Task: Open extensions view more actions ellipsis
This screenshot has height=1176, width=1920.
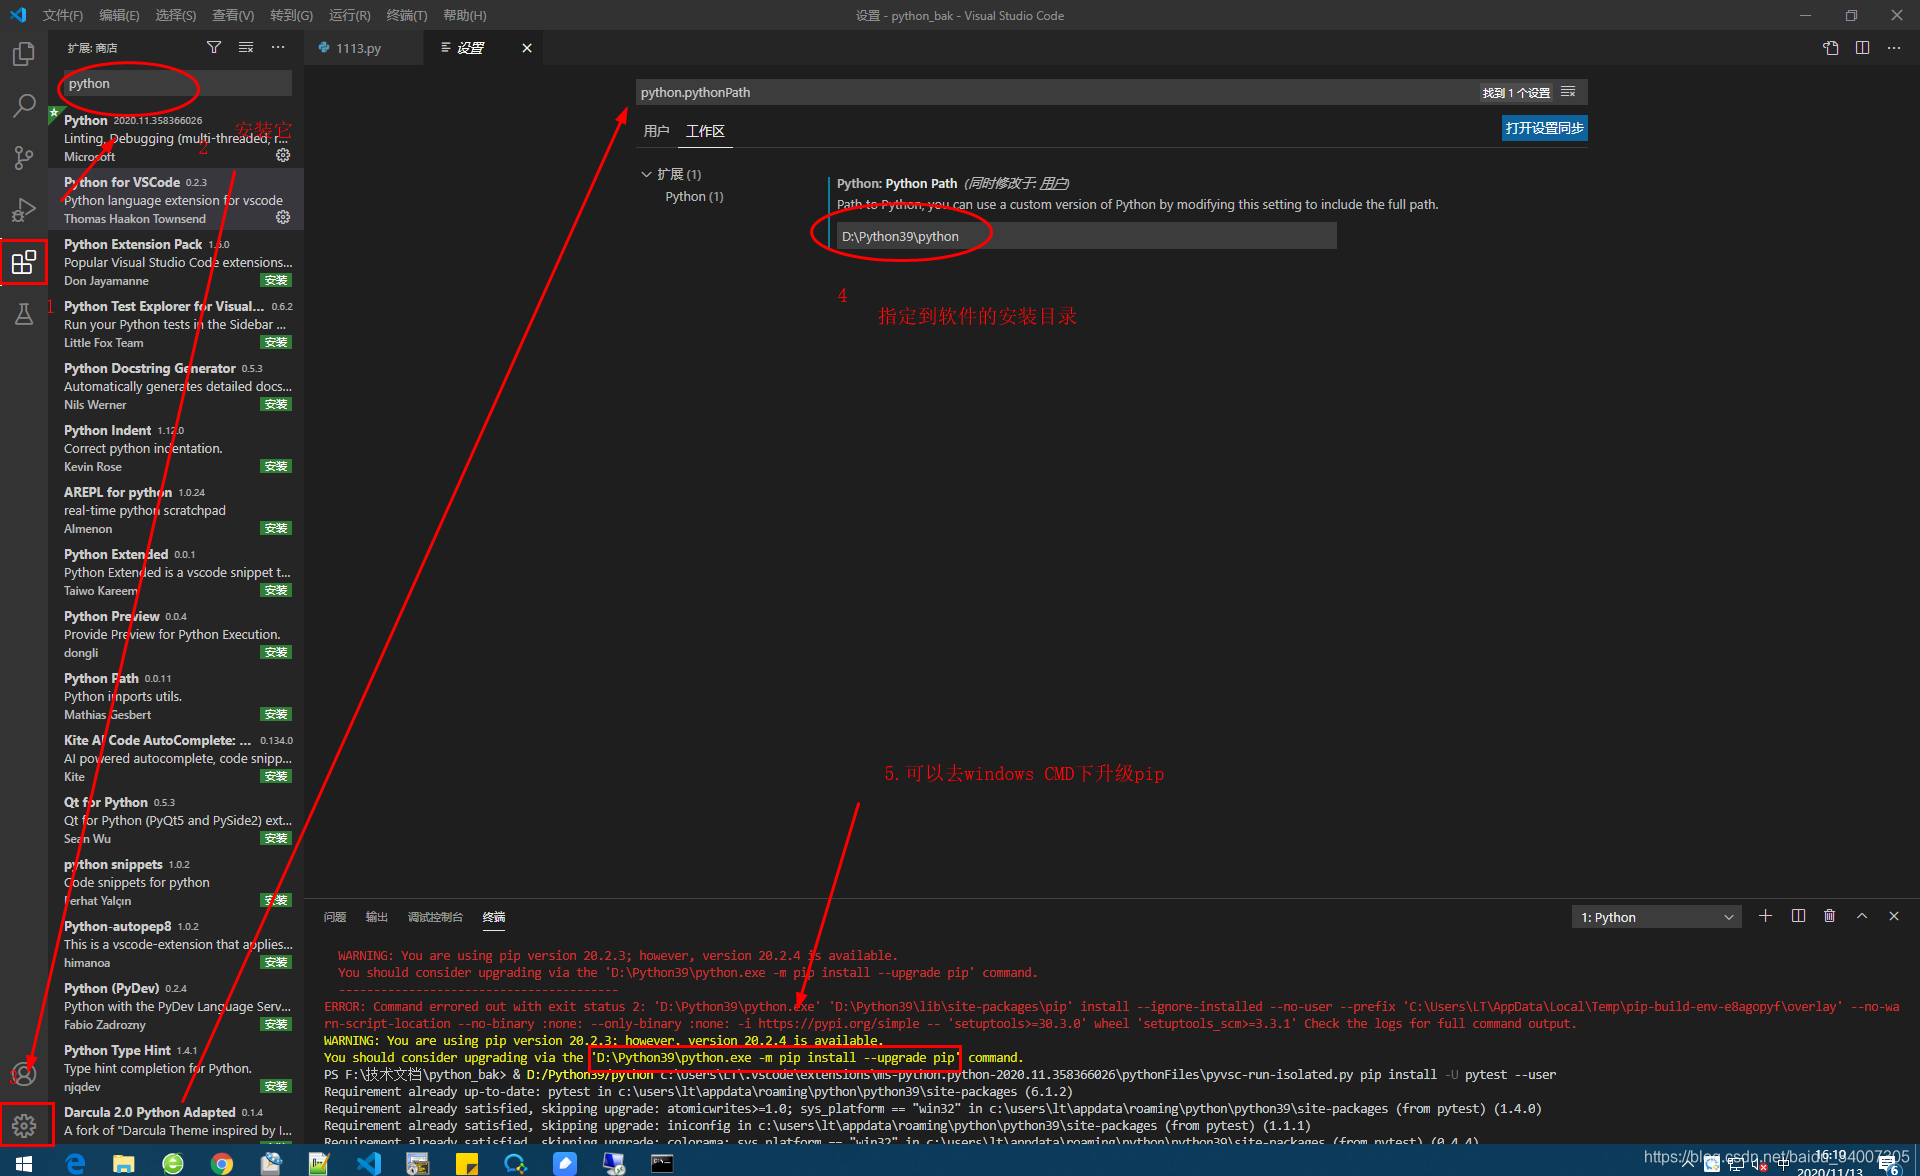Action: (278, 47)
